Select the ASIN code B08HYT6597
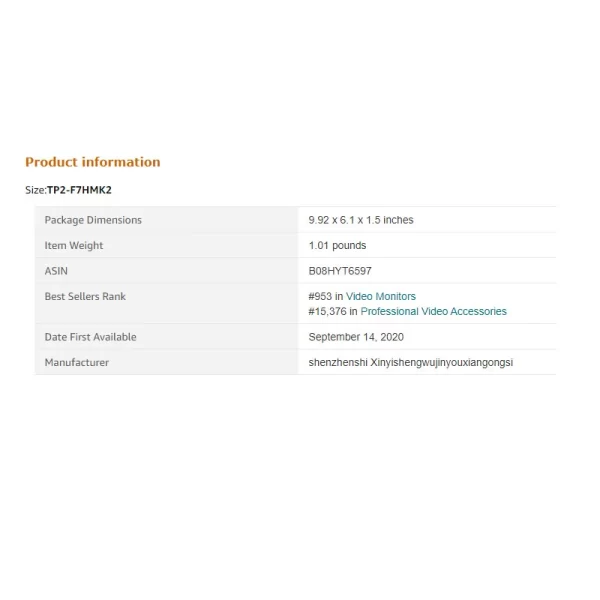This screenshot has height=600, width=600. [341, 271]
